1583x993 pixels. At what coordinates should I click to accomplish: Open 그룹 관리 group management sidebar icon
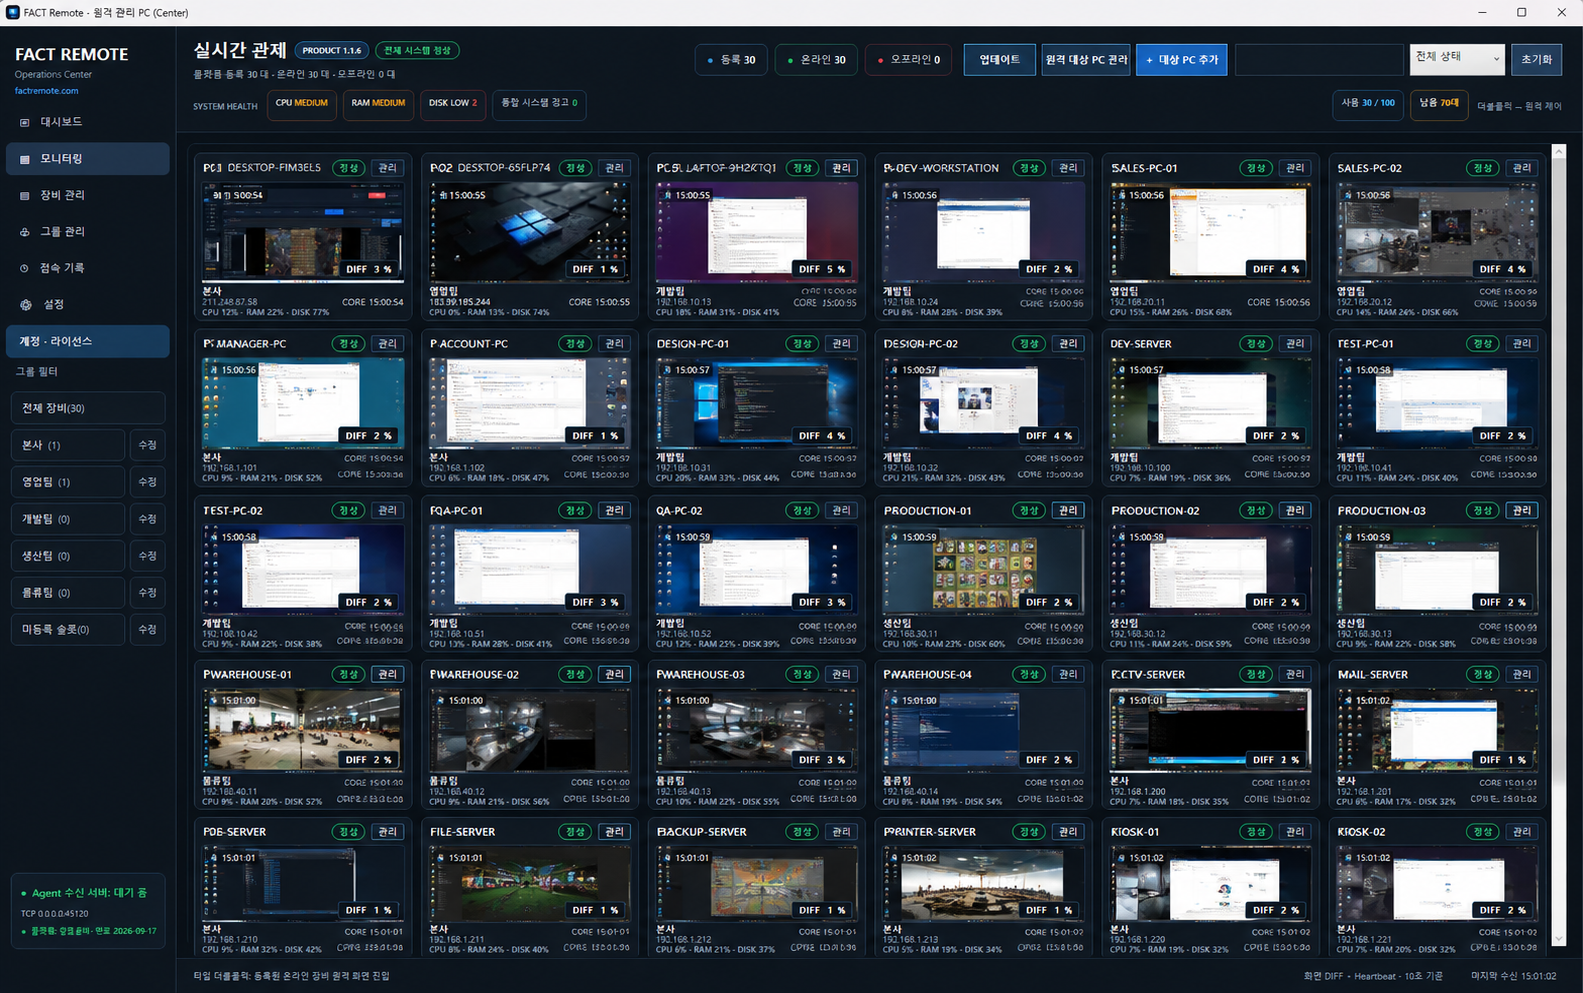click(x=25, y=232)
